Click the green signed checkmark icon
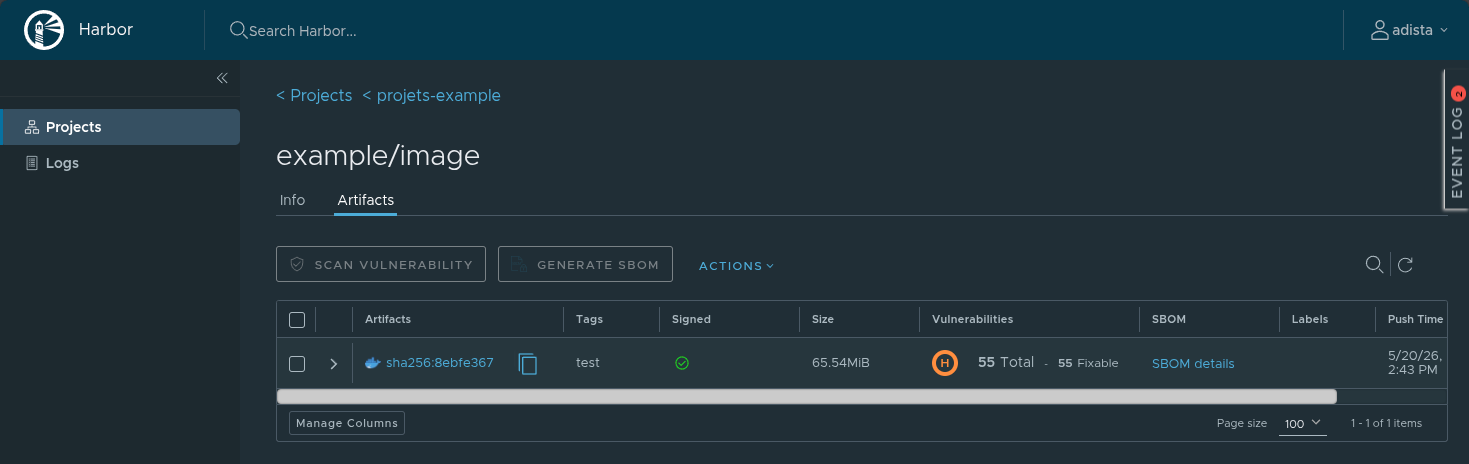Viewport: 1469px width, 464px height. (x=682, y=363)
